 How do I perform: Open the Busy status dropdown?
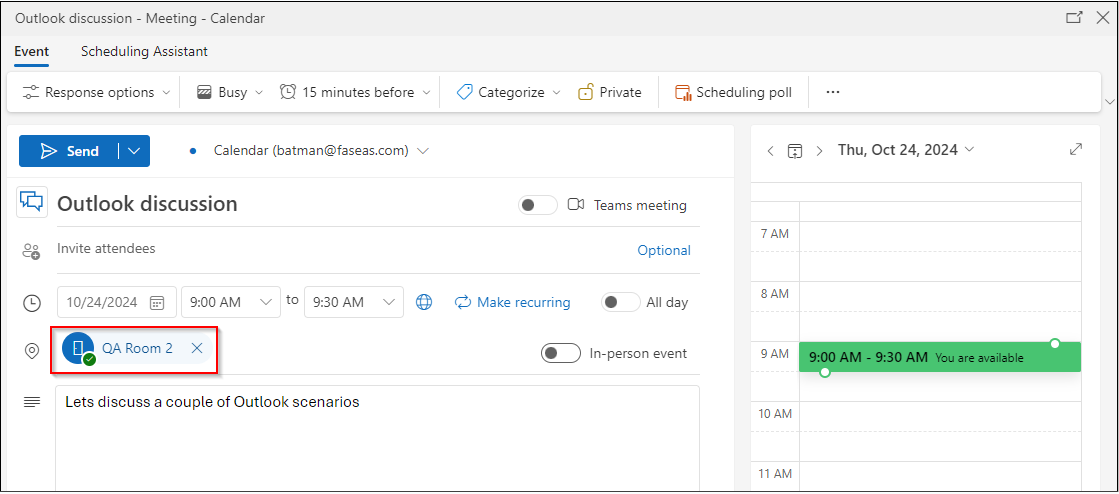coord(230,92)
